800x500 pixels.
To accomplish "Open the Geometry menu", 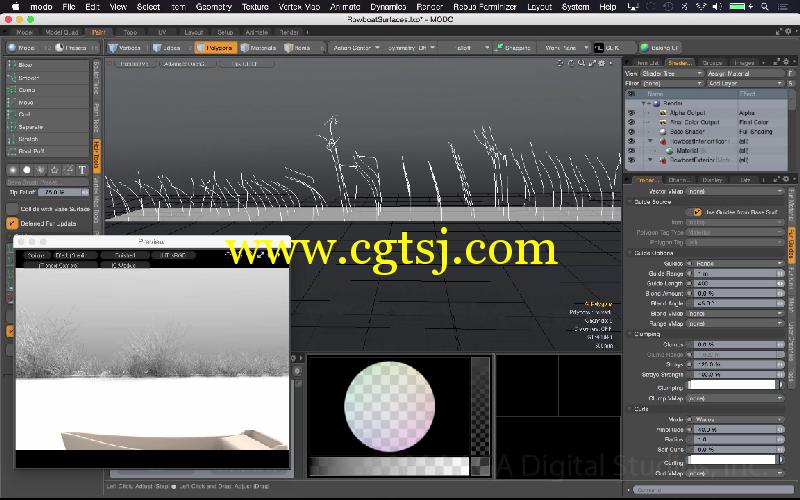I will click(x=214, y=7).
